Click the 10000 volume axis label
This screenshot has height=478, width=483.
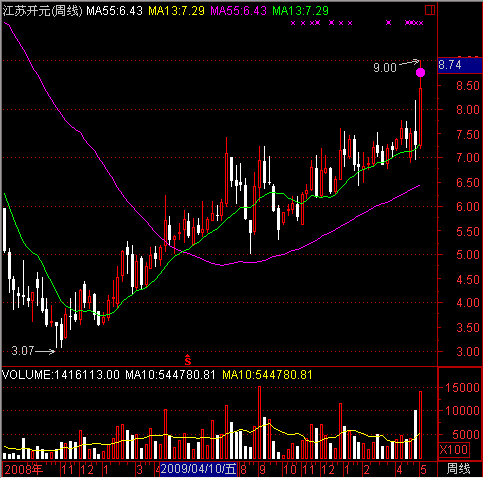click(462, 411)
